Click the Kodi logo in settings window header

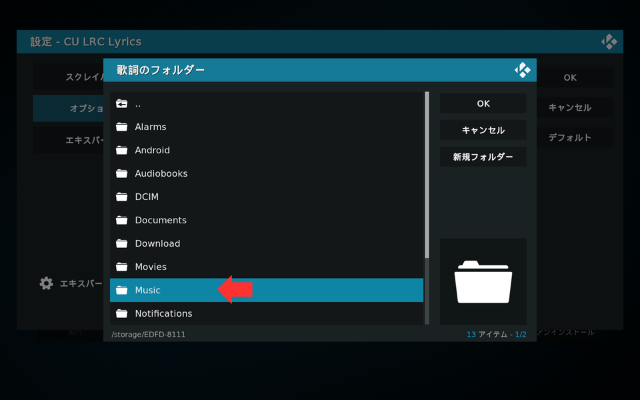pos(609,41)
